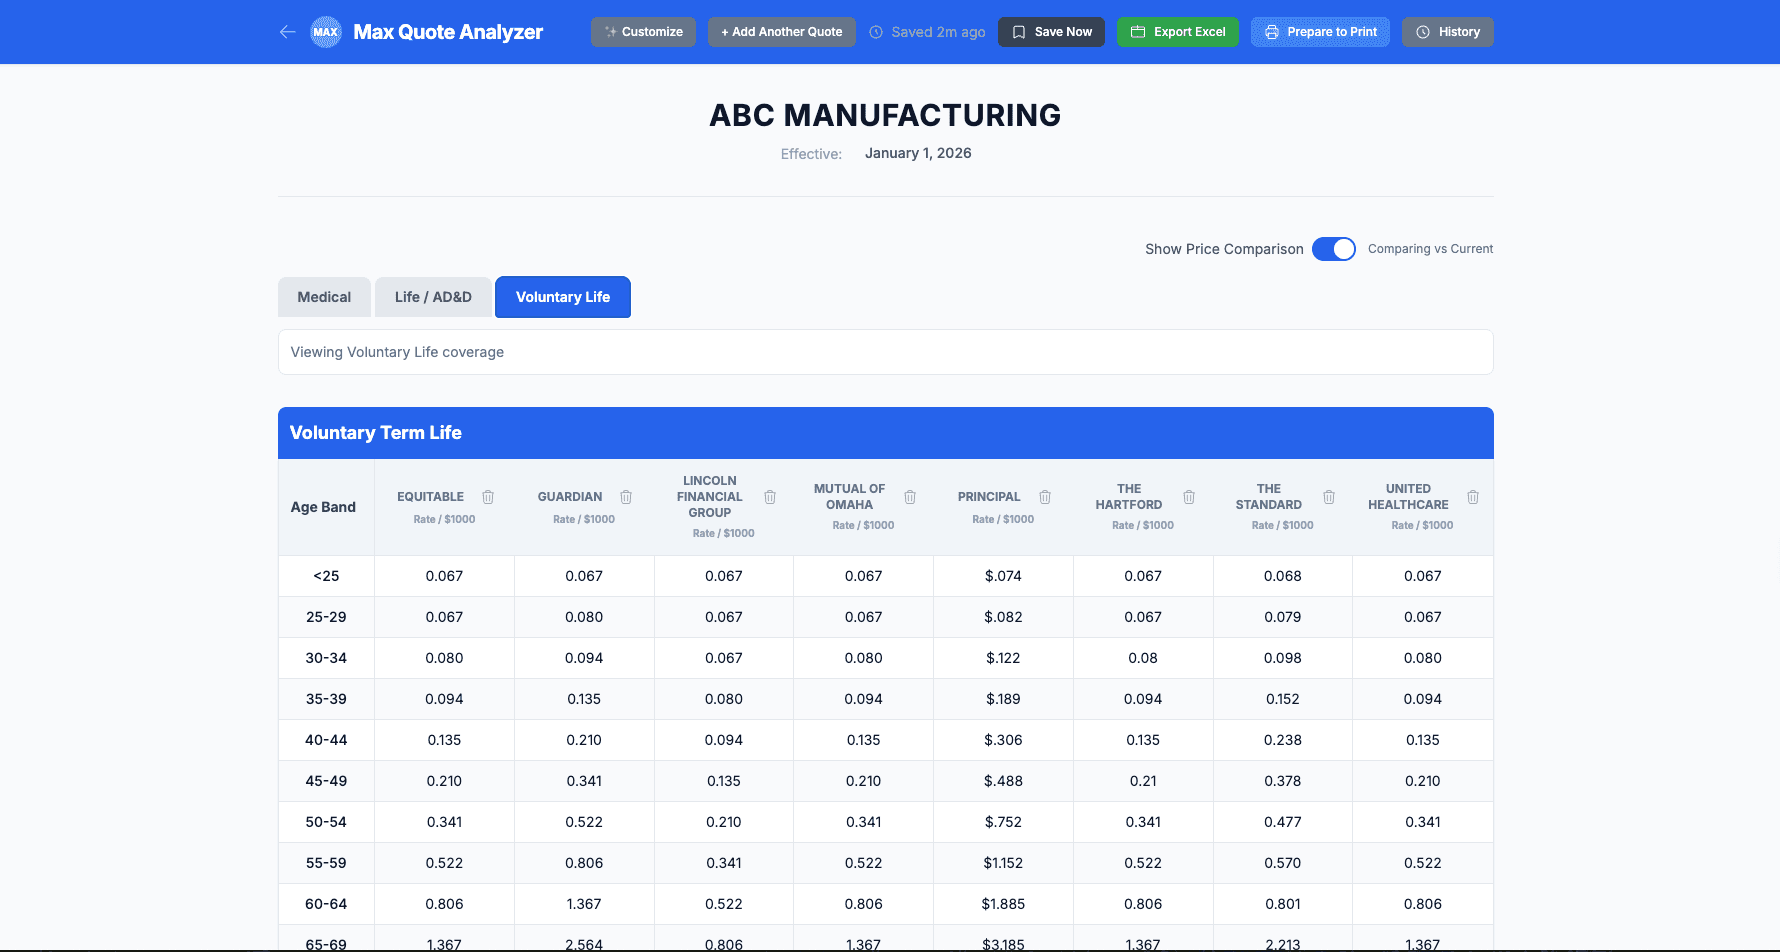This screenshot has height=952, width=1780.
Task: Delete the Guardian quote column
Action: coord(626,497)
